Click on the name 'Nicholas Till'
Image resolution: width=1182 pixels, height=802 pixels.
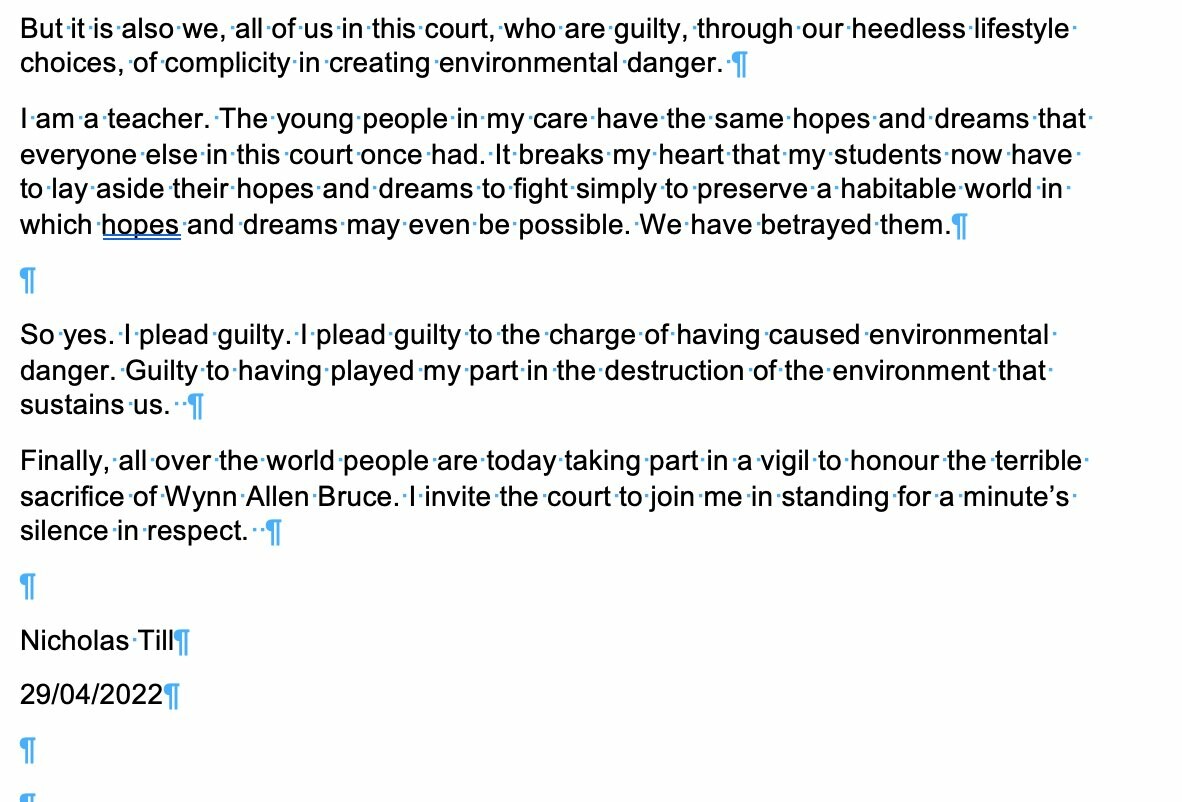pyautogui.click(x=97, y=640)
